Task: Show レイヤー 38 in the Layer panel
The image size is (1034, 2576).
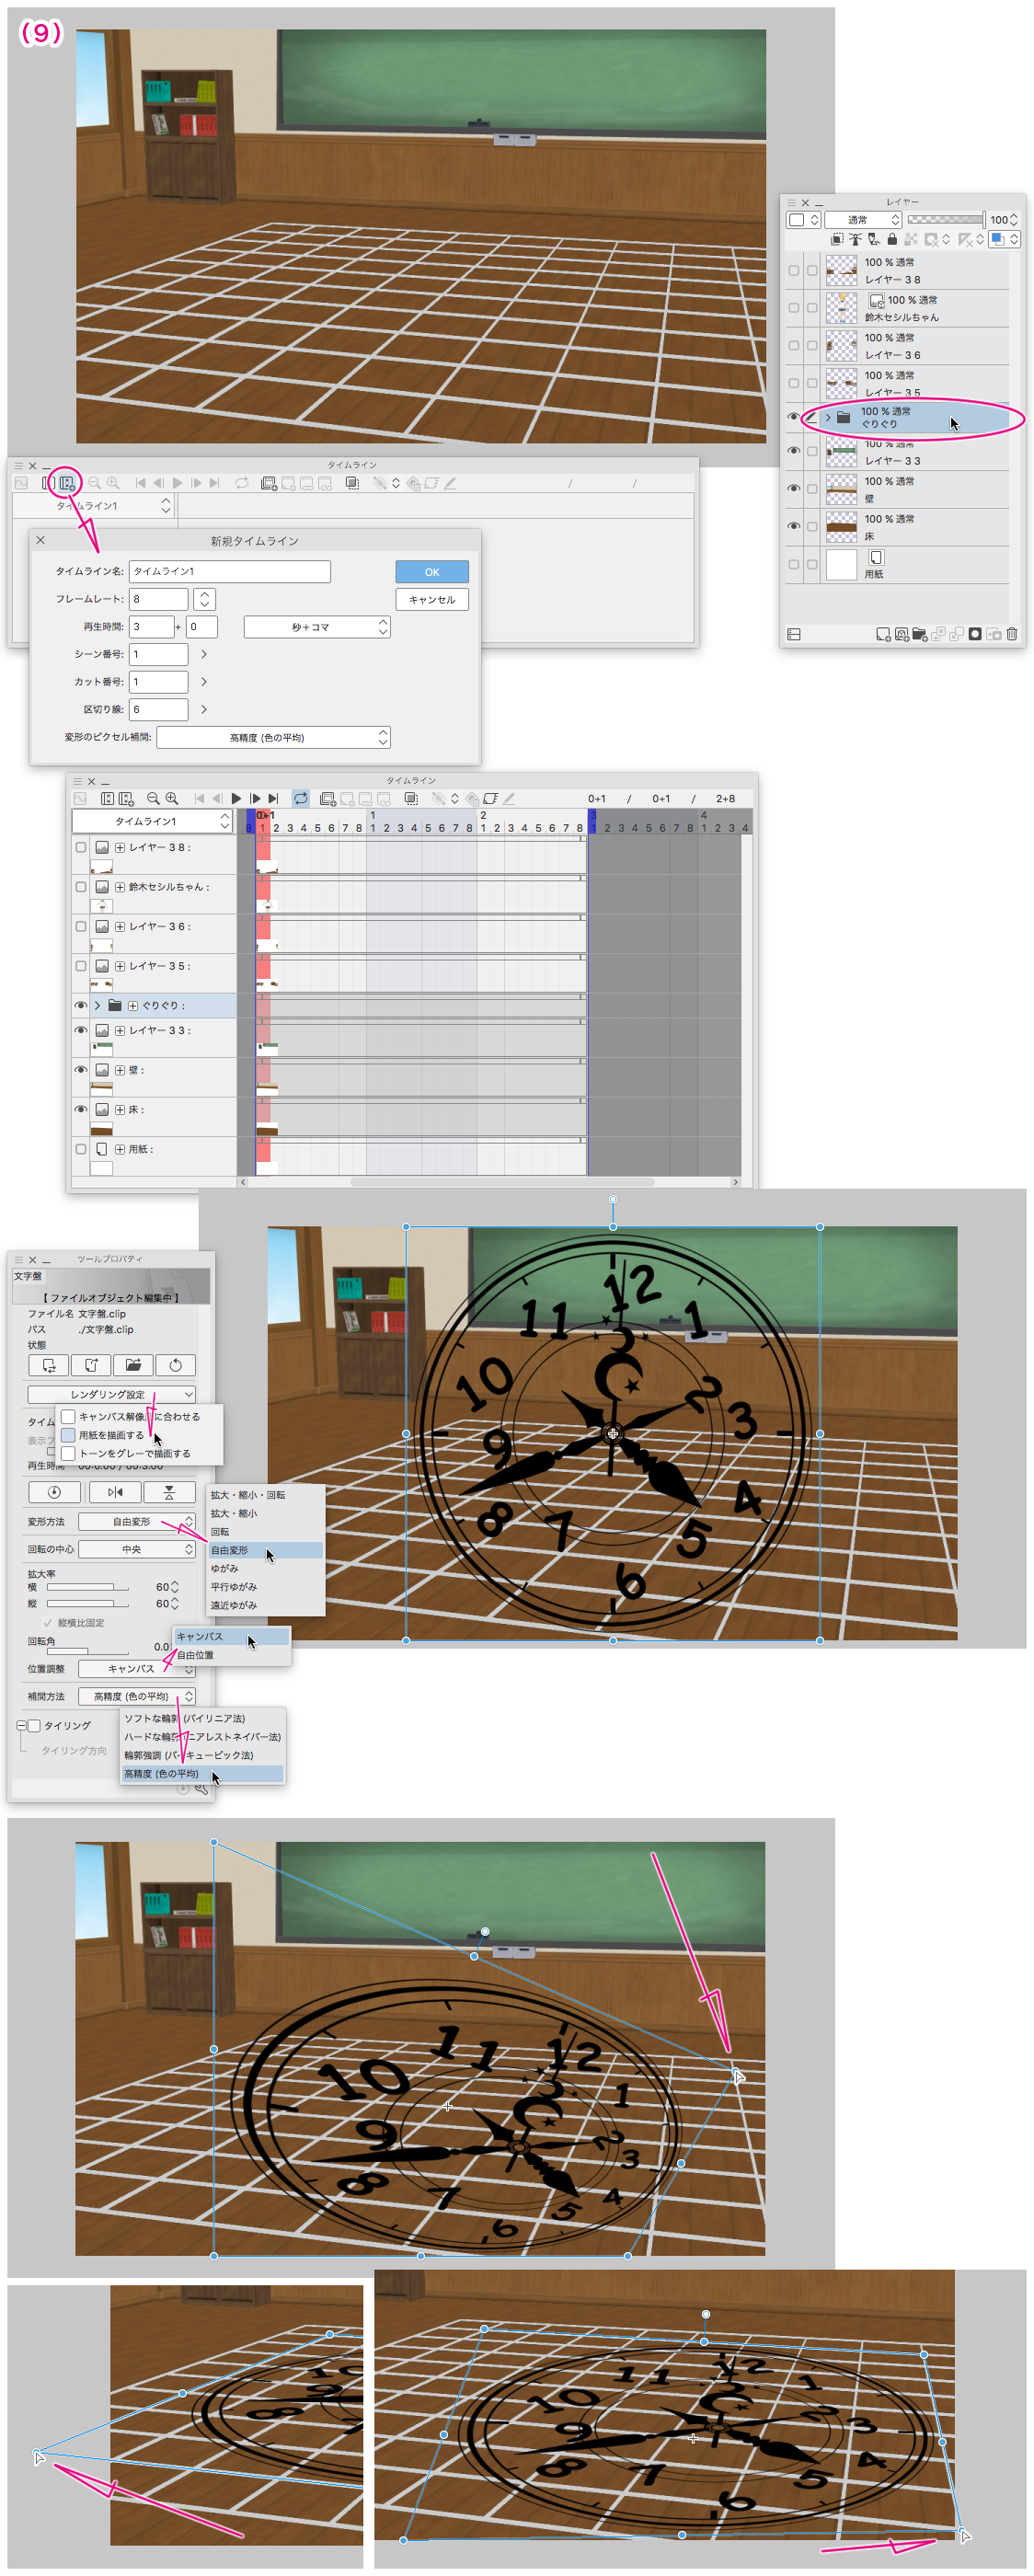Action: (x=794, y=271)
